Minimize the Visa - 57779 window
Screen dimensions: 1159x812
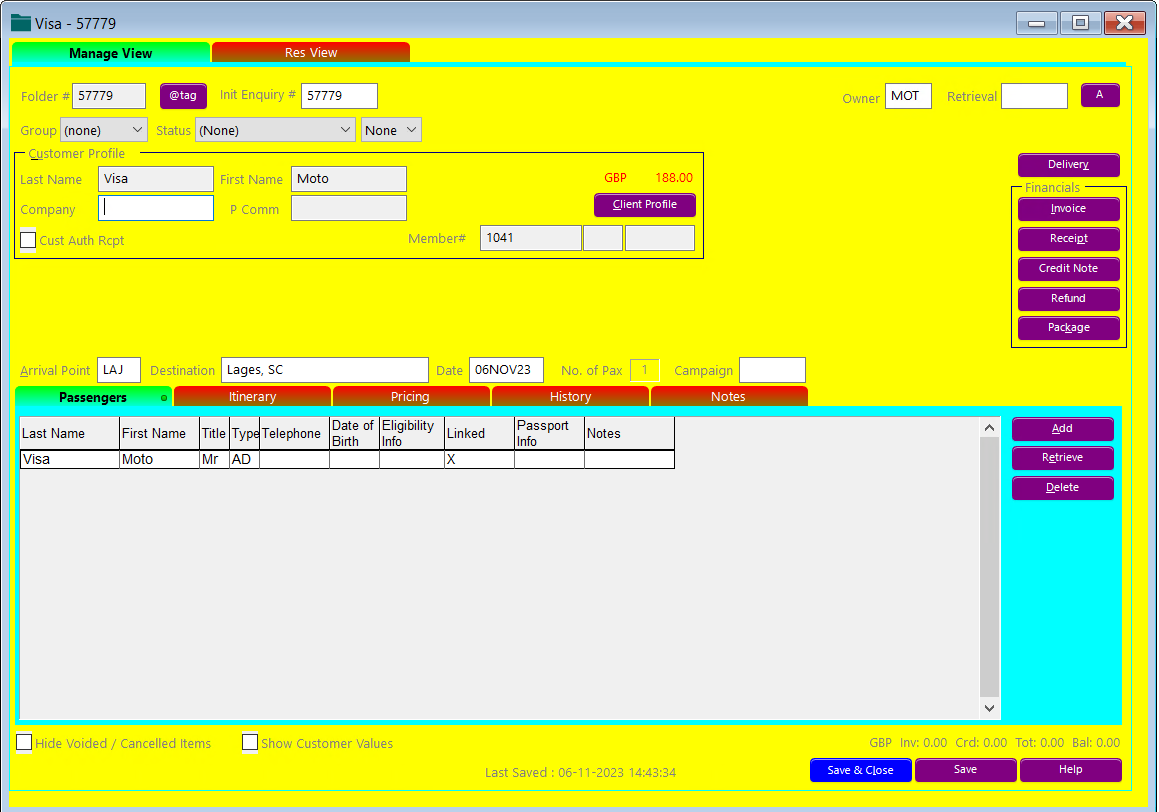pyautogui.click(x=1036, y=24)
